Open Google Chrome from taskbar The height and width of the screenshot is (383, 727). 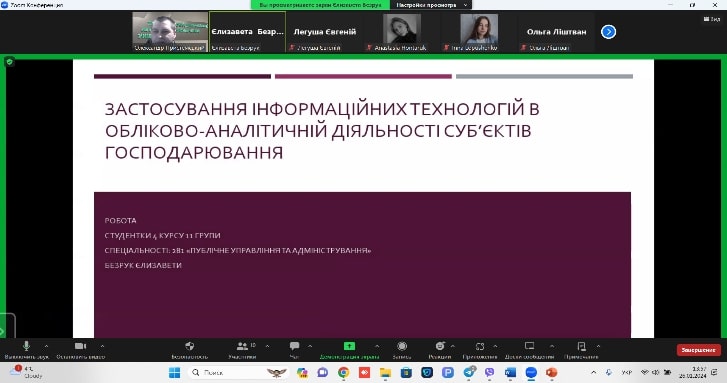344,372
